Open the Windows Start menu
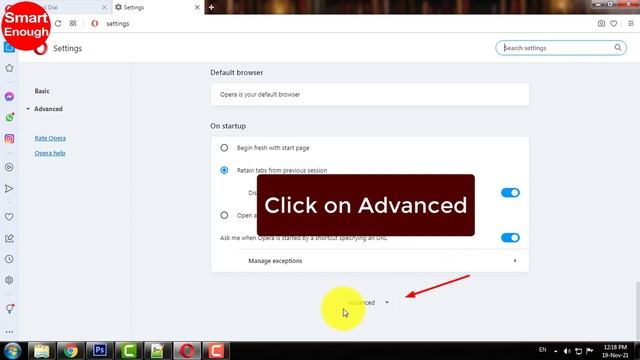The width and height of the screenshot is (640, 360). [x=12, y=351]
